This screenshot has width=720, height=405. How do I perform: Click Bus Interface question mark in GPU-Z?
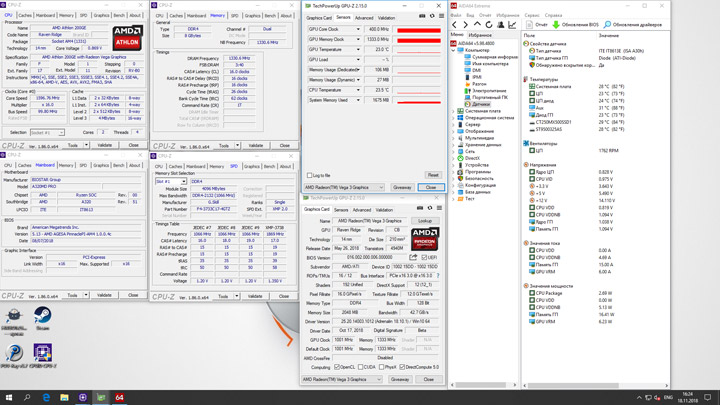[438, 276]
